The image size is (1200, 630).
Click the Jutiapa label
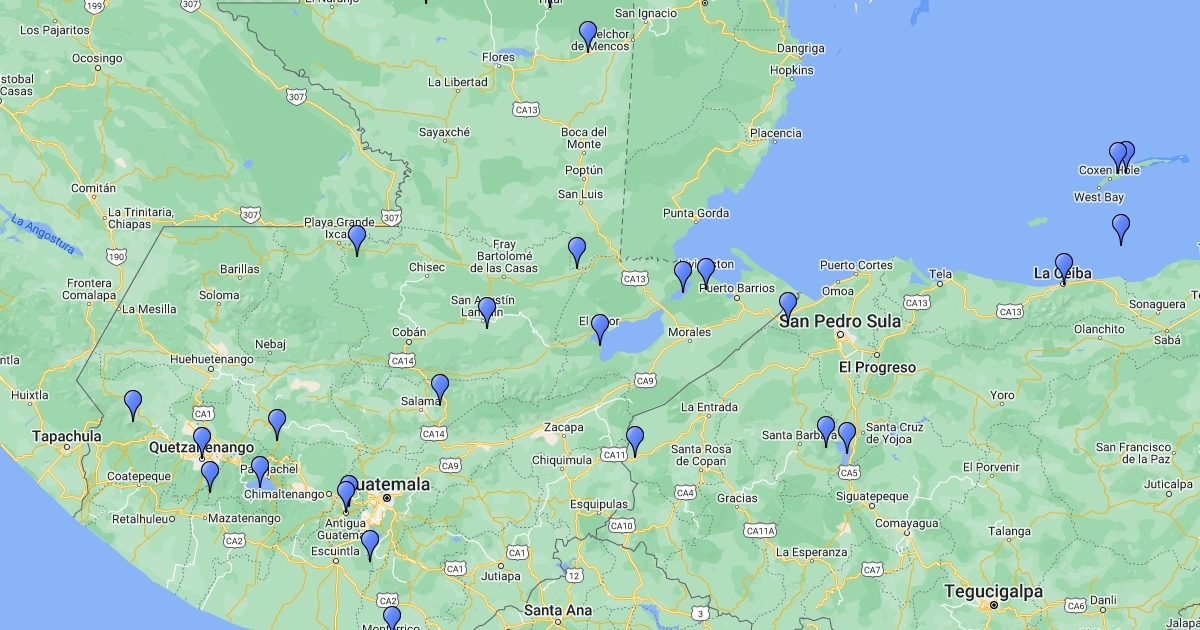pos(501,576)
